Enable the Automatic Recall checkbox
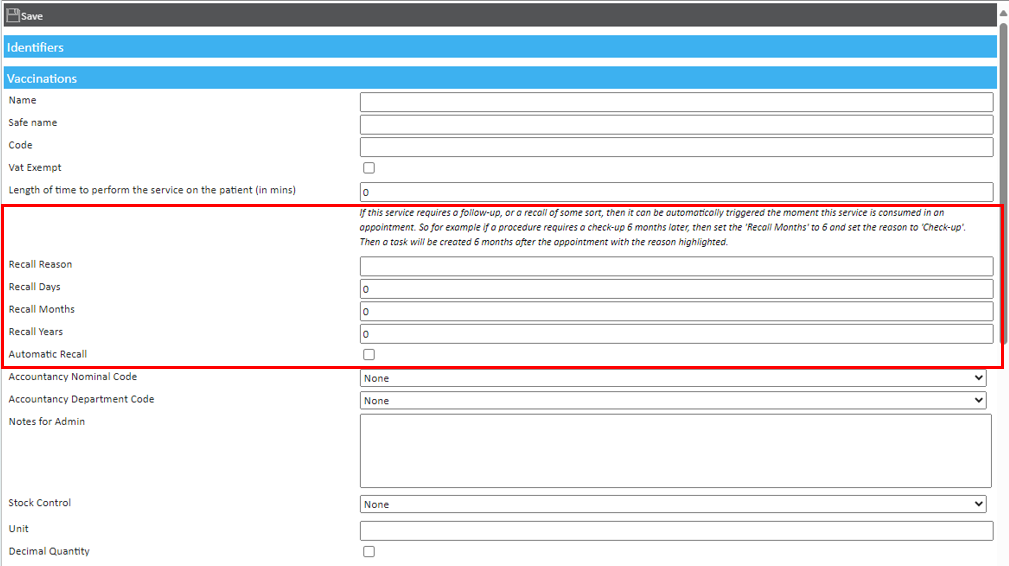Image resolution: width=1009 pixels, height=566 pixels. [x=369, y=354]
